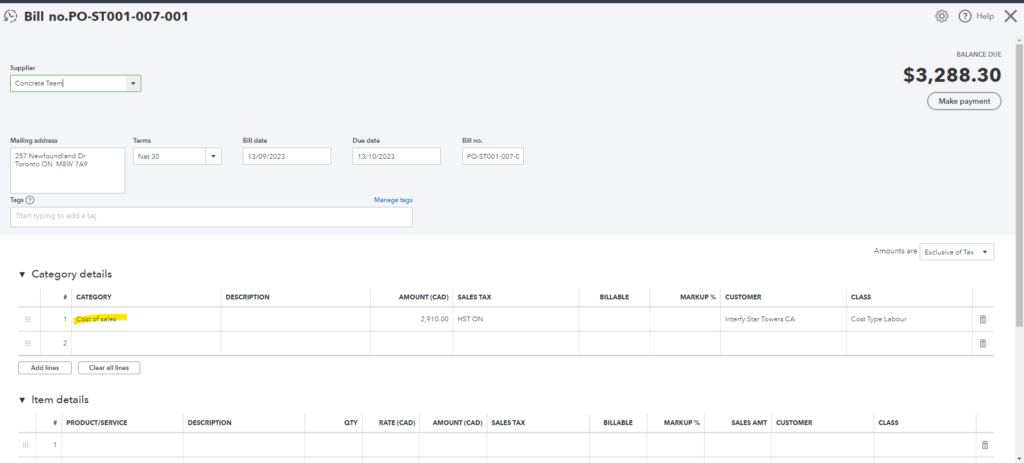Open the Terms Net 30 dropdown
This screenshot has width=1024, height=463.
click(x=213, y=157)
